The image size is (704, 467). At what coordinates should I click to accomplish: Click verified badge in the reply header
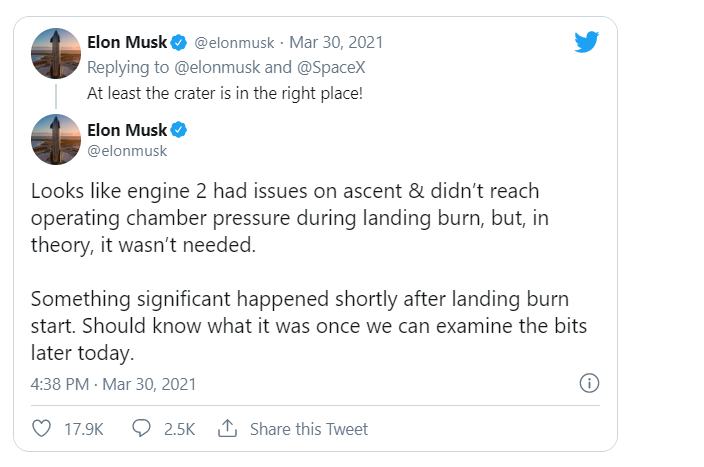coord(178,43)
